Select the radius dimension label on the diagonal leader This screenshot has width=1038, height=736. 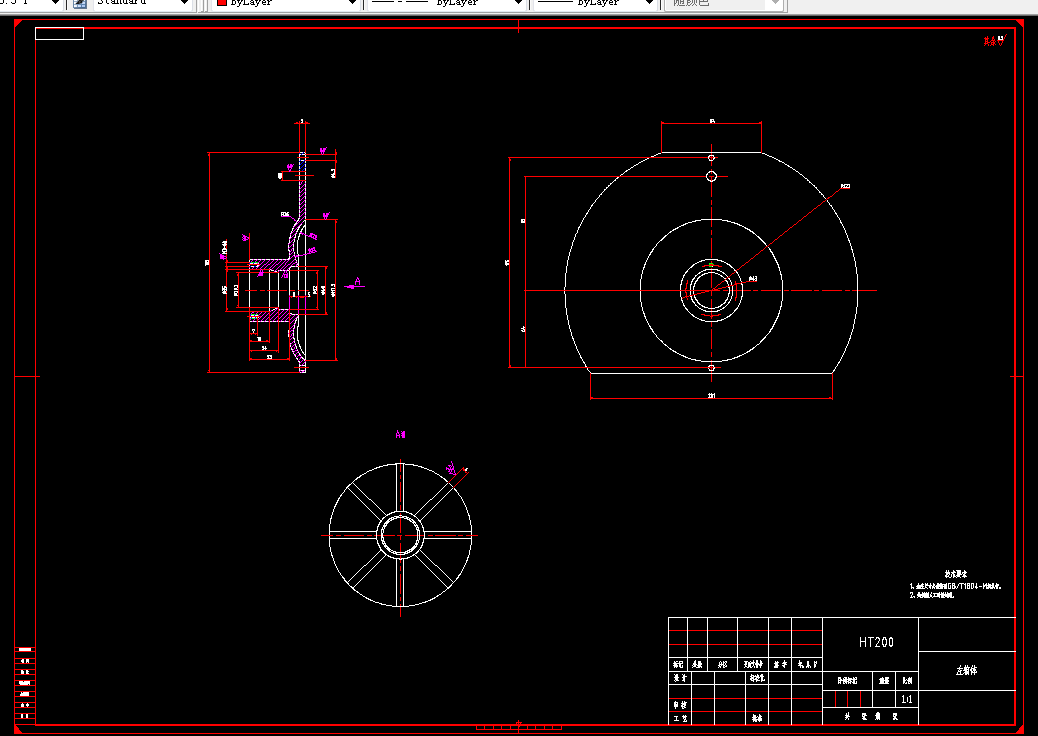845,187
